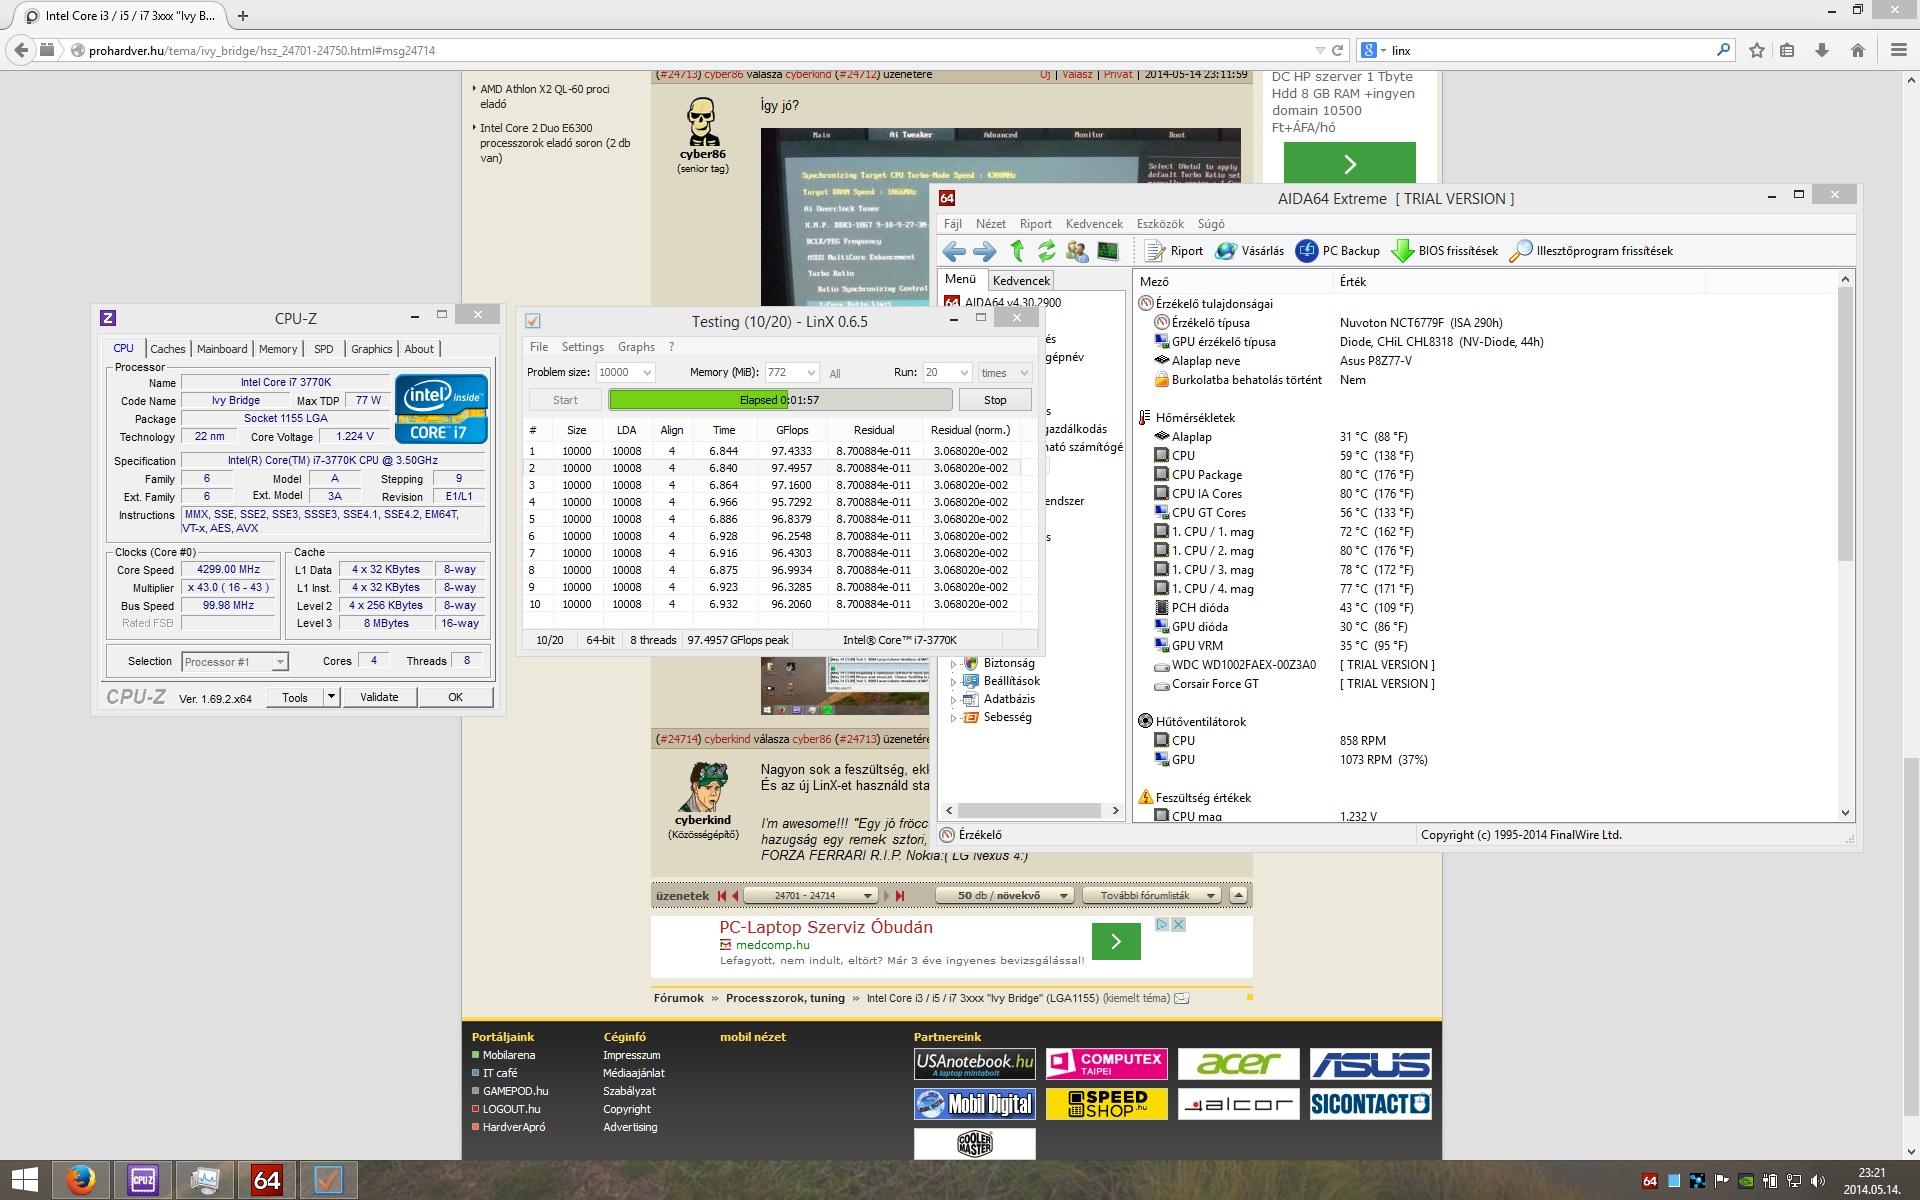Click Illesztőprogram frissítések magnifier icon
Viewport: 1920px width, 1200px height.
tap(1520, 251)
